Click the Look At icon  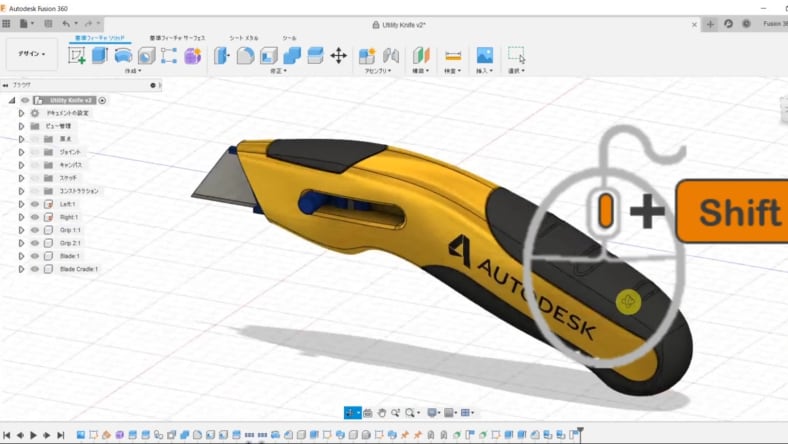coord(367,413)
